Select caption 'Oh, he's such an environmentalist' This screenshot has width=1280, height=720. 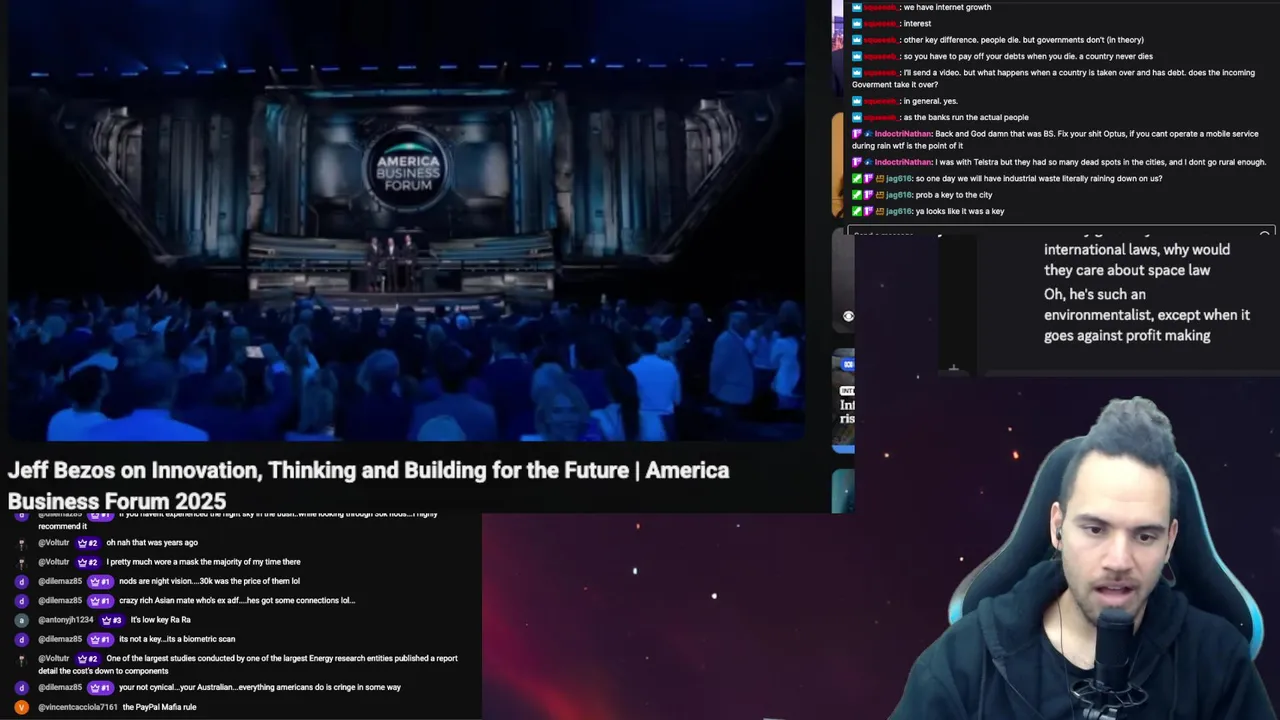[1146, 315]
